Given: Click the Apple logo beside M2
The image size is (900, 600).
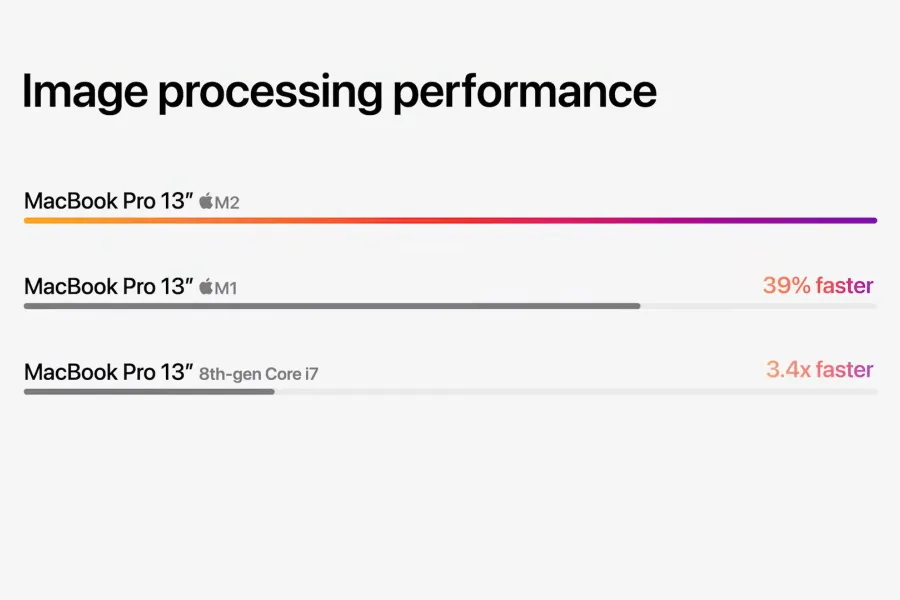Looking at the screenshot, I should tap(205, 201).
